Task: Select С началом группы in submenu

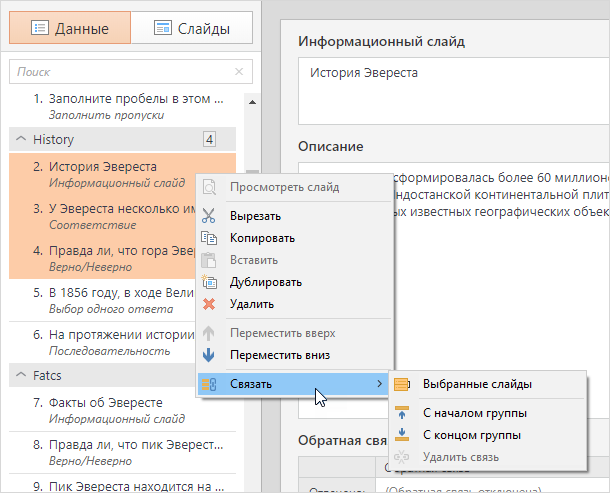Action: pyautogui.click(x=487, y=413)
